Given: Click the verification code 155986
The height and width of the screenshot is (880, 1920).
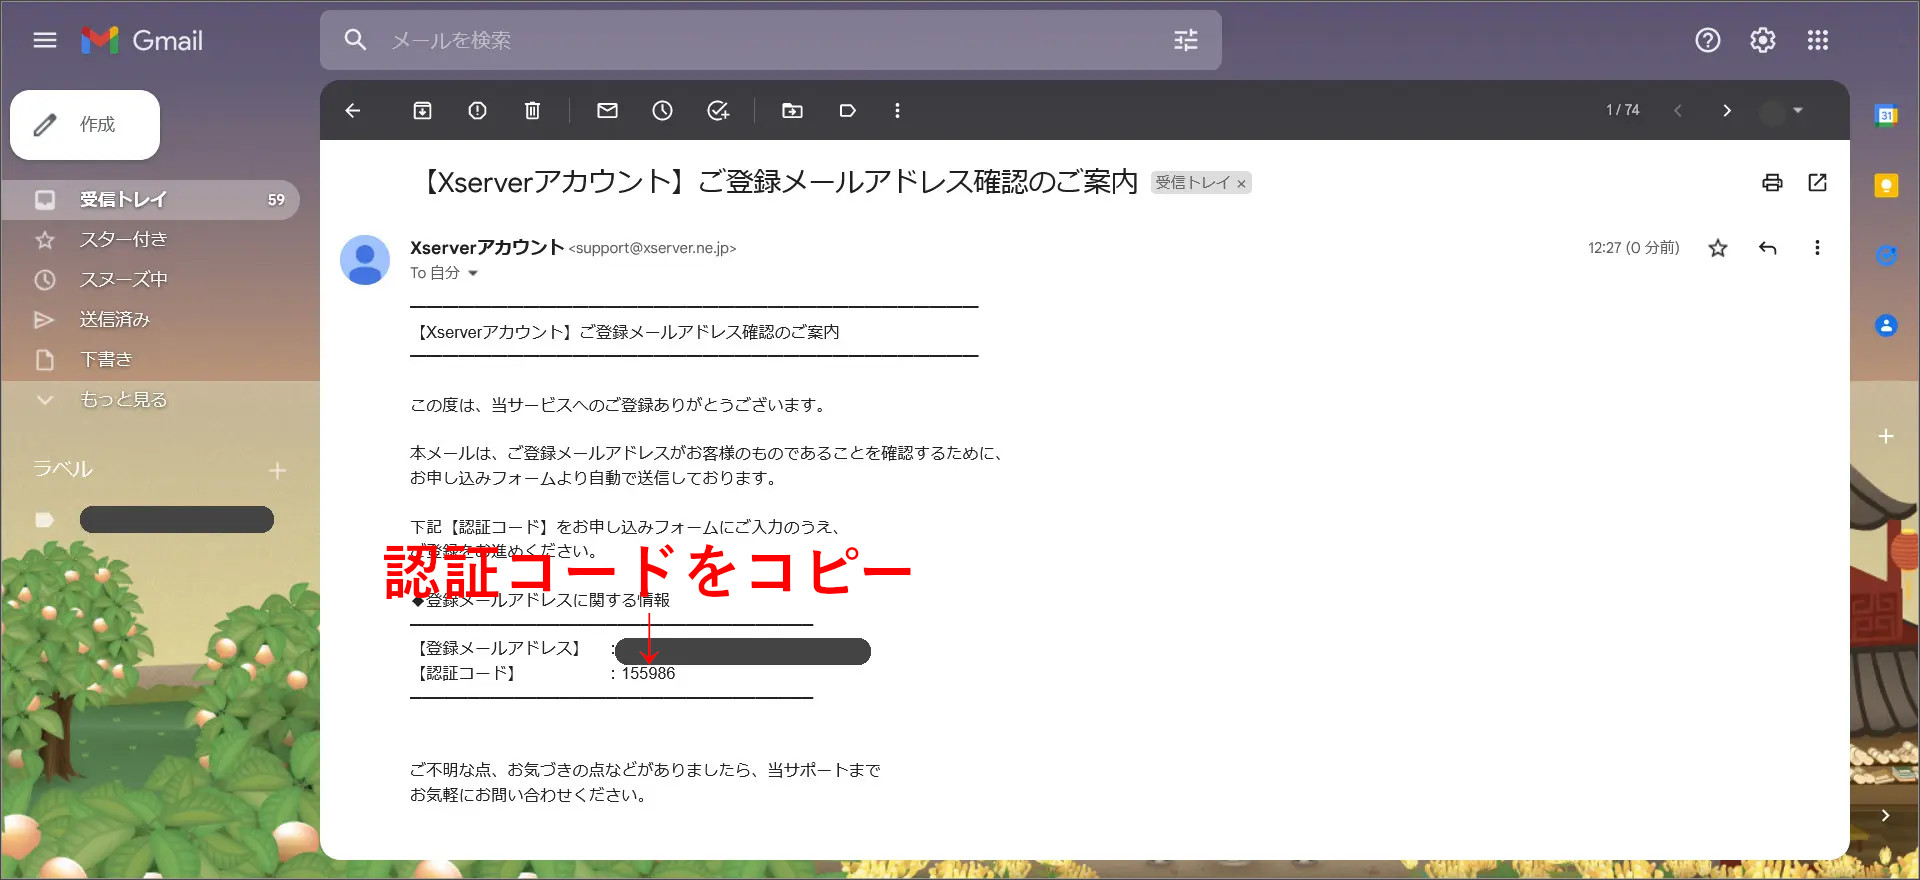Looking at the screenshot, I should [x=648, y=674].
